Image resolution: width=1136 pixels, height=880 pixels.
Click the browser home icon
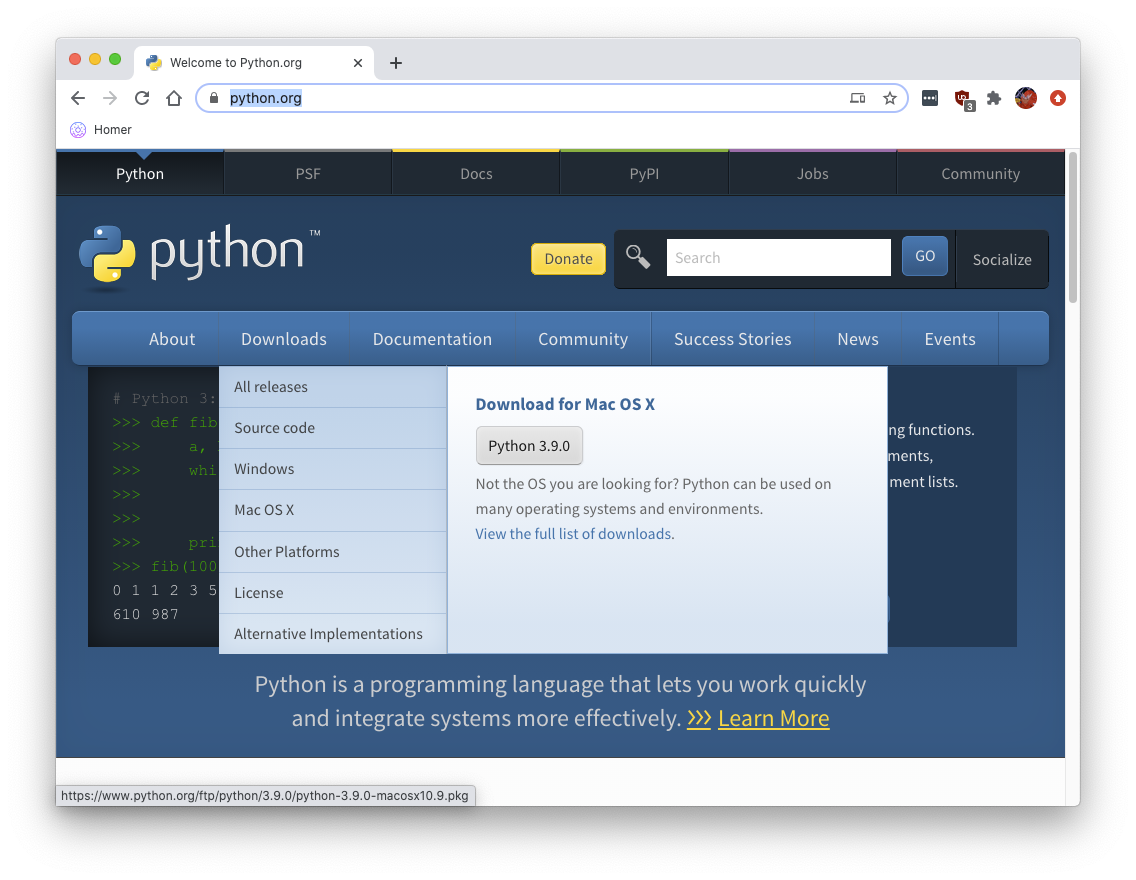tap(174, 98)
